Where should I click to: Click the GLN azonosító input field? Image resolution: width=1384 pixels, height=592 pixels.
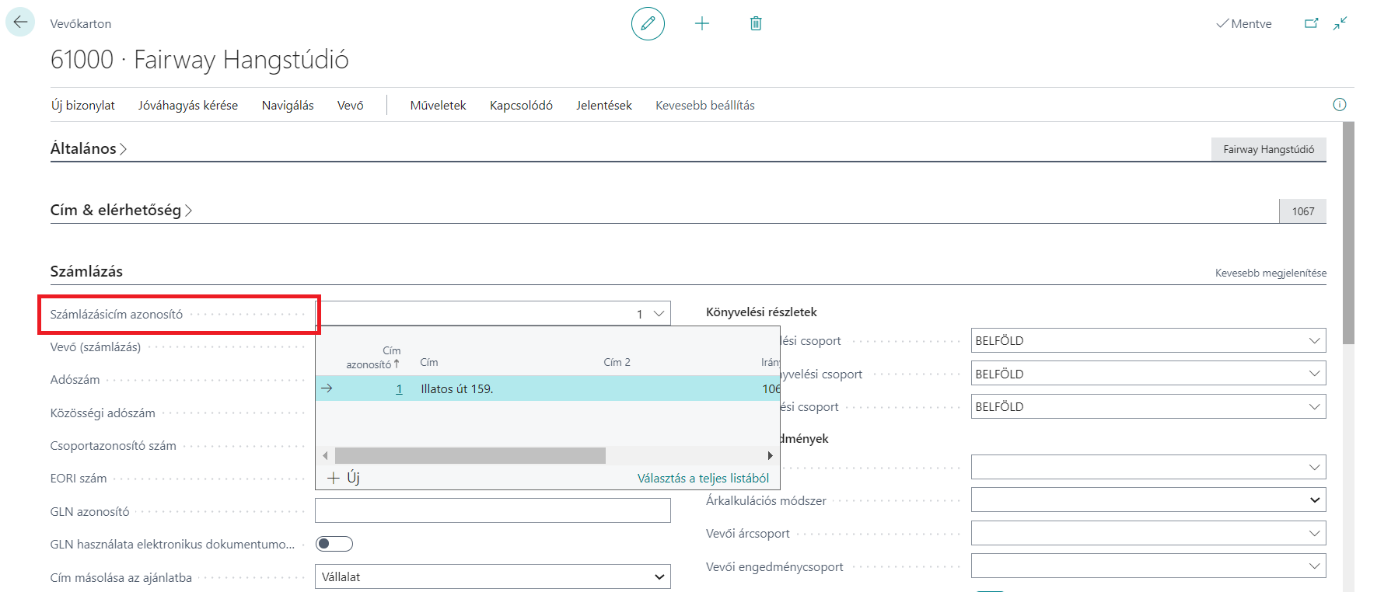click(492, 511)
